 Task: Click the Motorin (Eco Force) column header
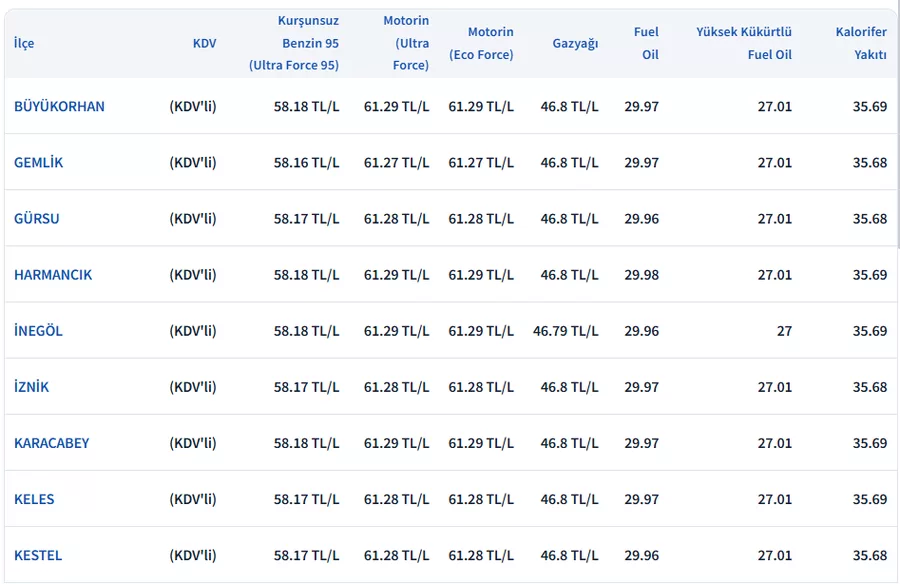coord(481,43)
